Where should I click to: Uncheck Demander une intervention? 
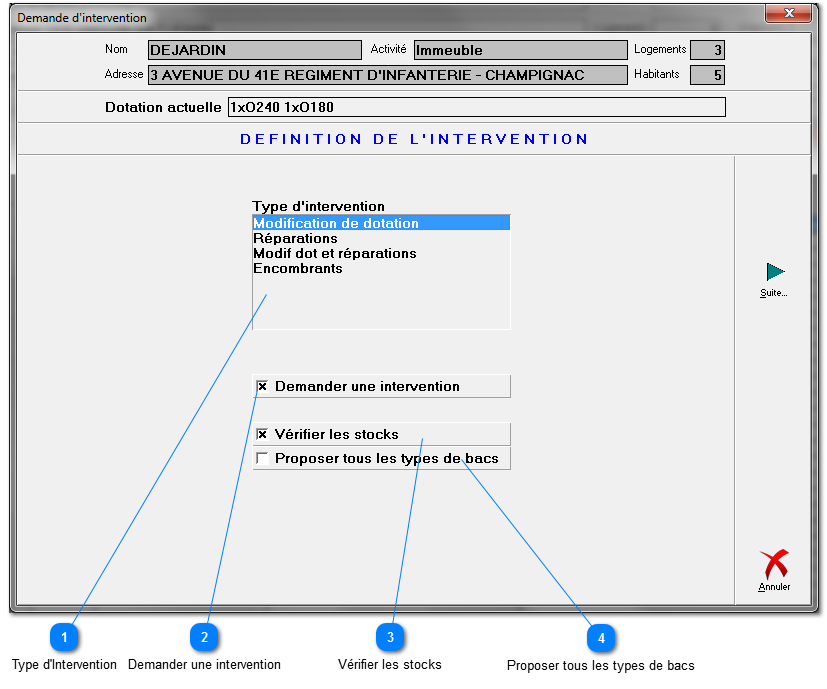(x=262, y=386)
